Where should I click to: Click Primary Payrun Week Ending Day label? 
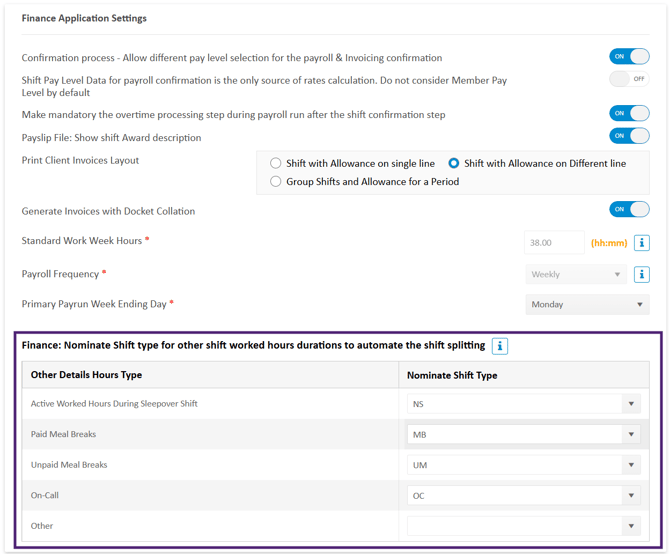point(94,304)
